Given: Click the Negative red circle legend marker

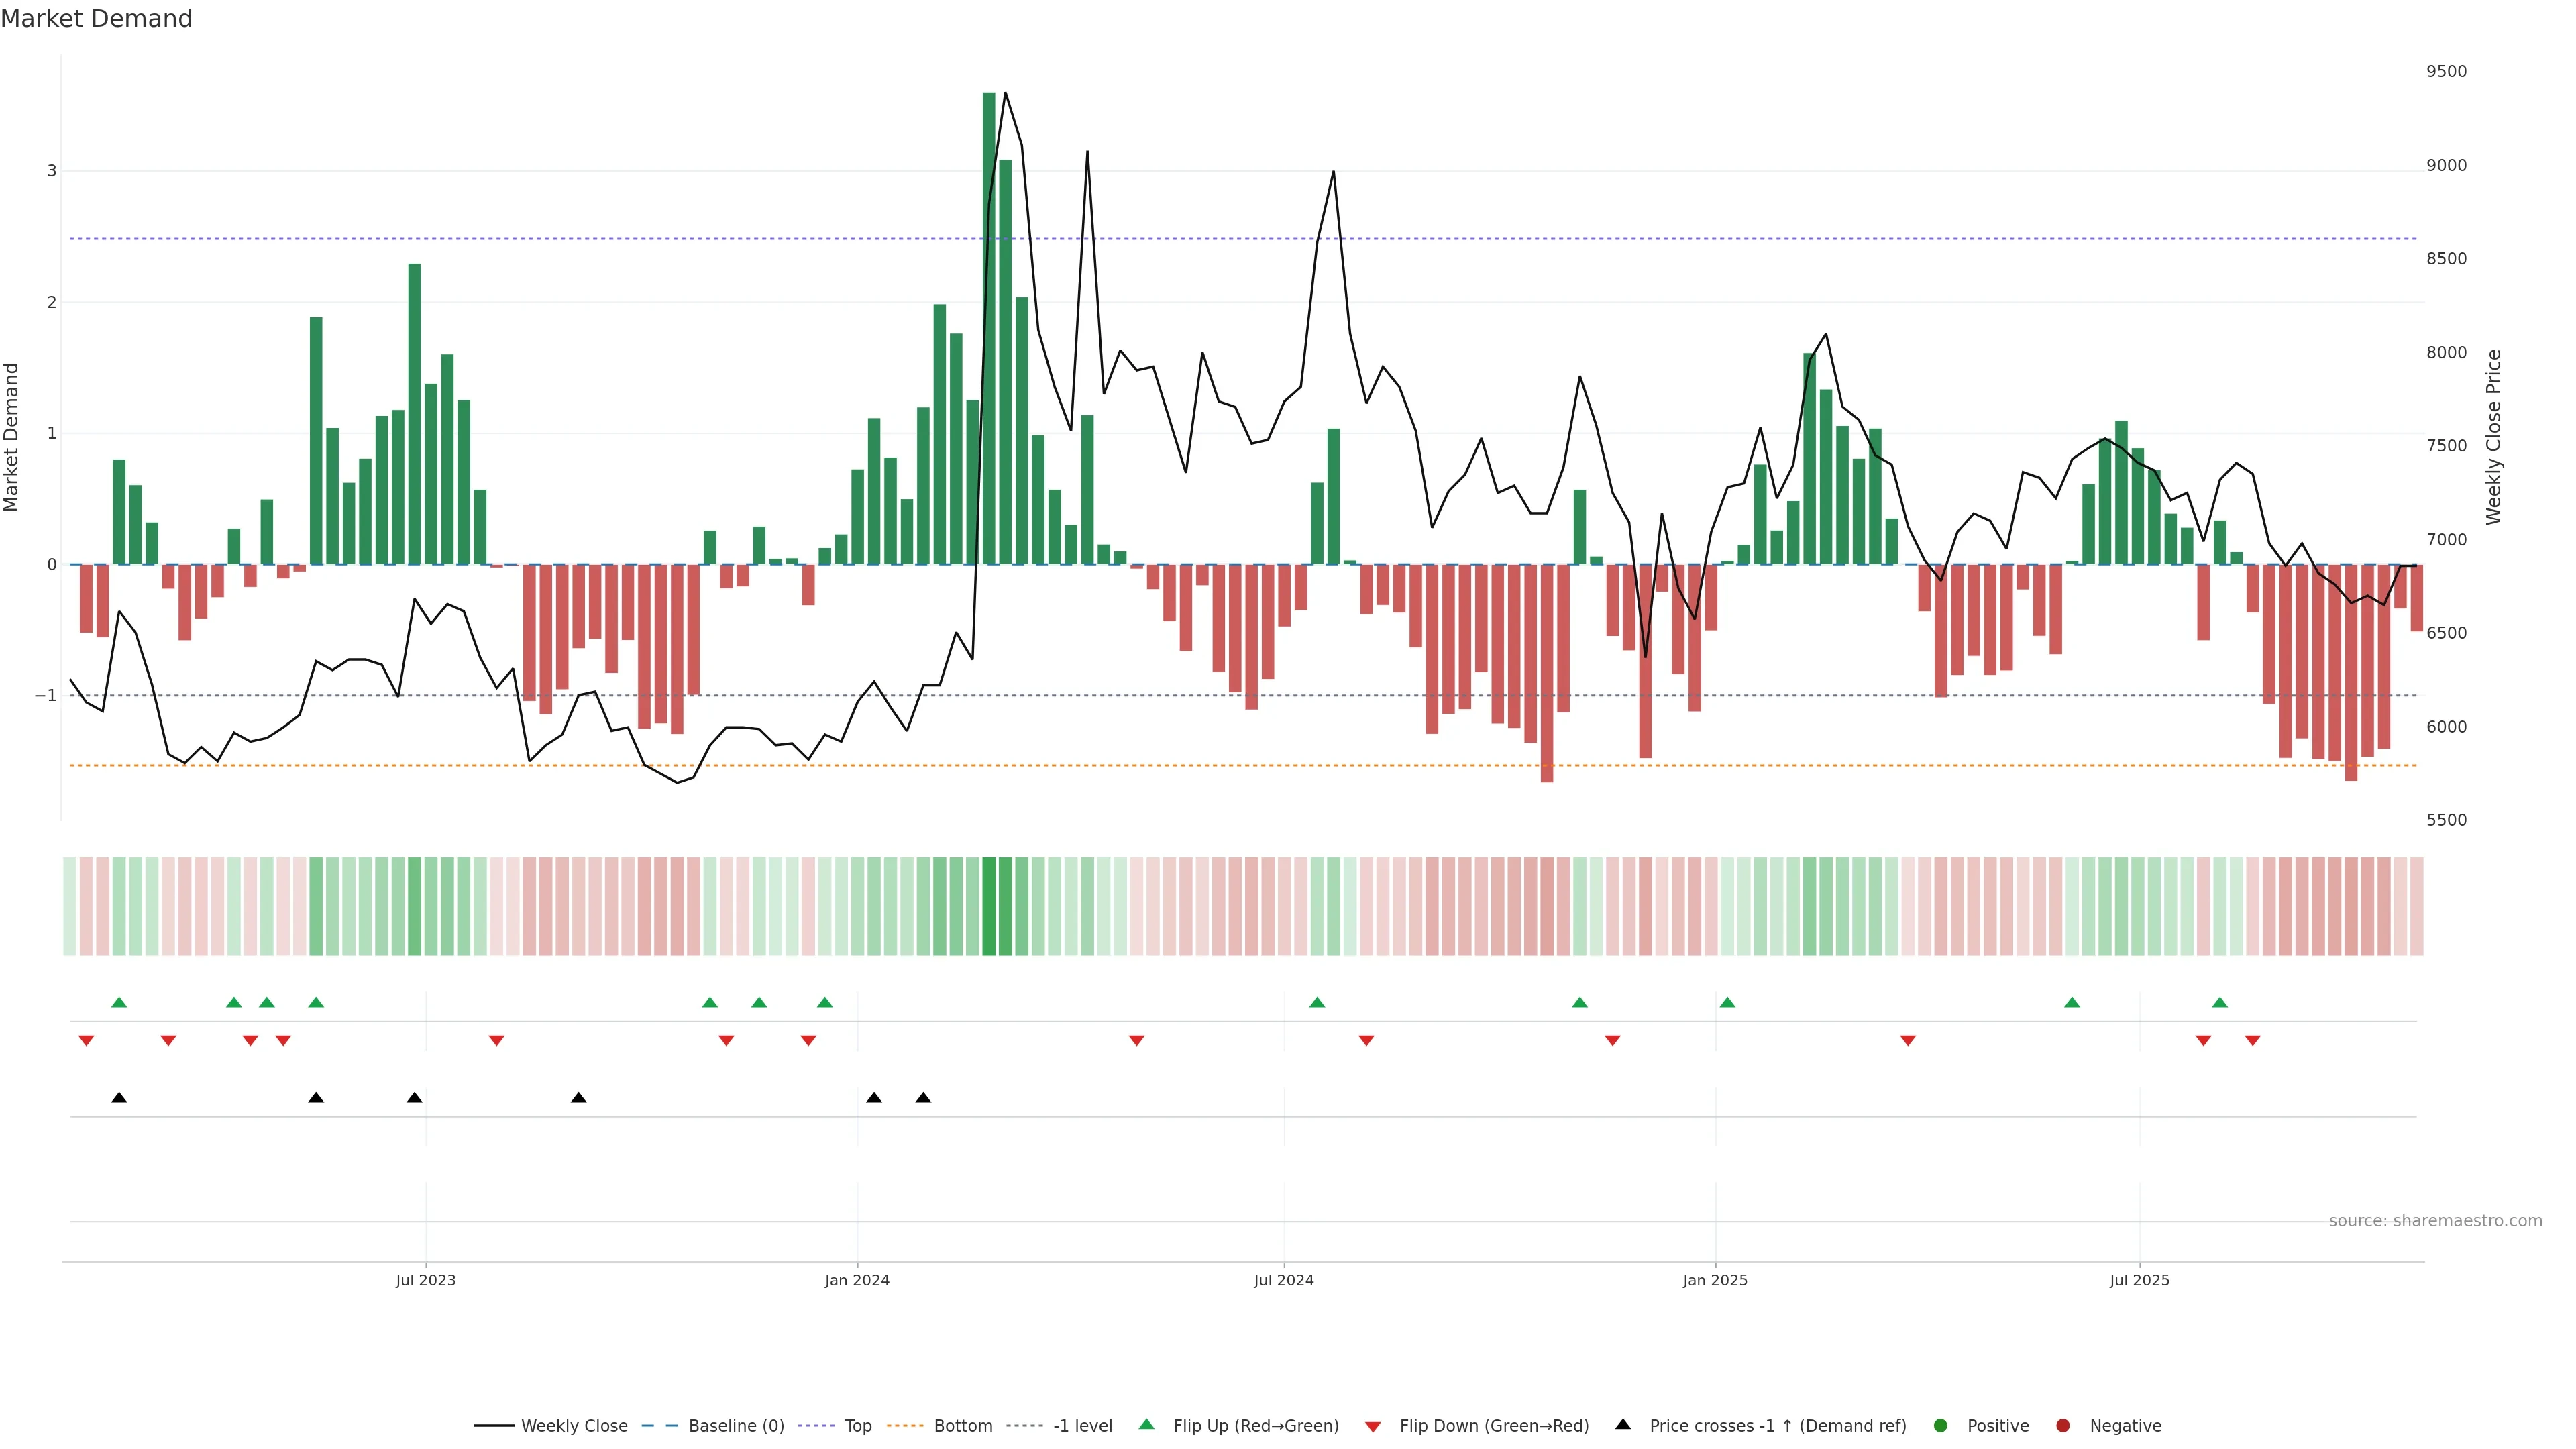Looking at the screenshot, I should click(x=2063, y=1426).
